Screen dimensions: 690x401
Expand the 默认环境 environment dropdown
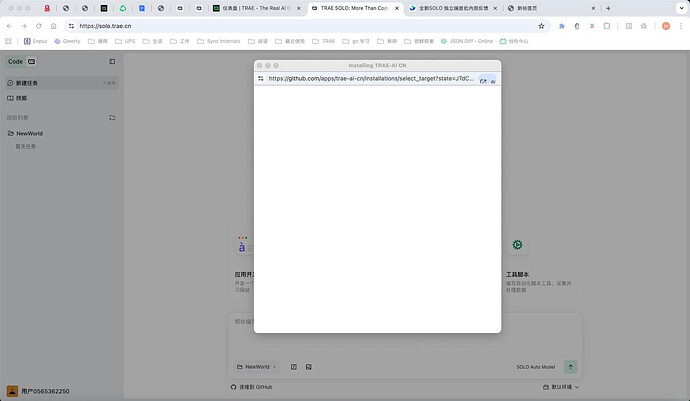click(x=564, y=386)
